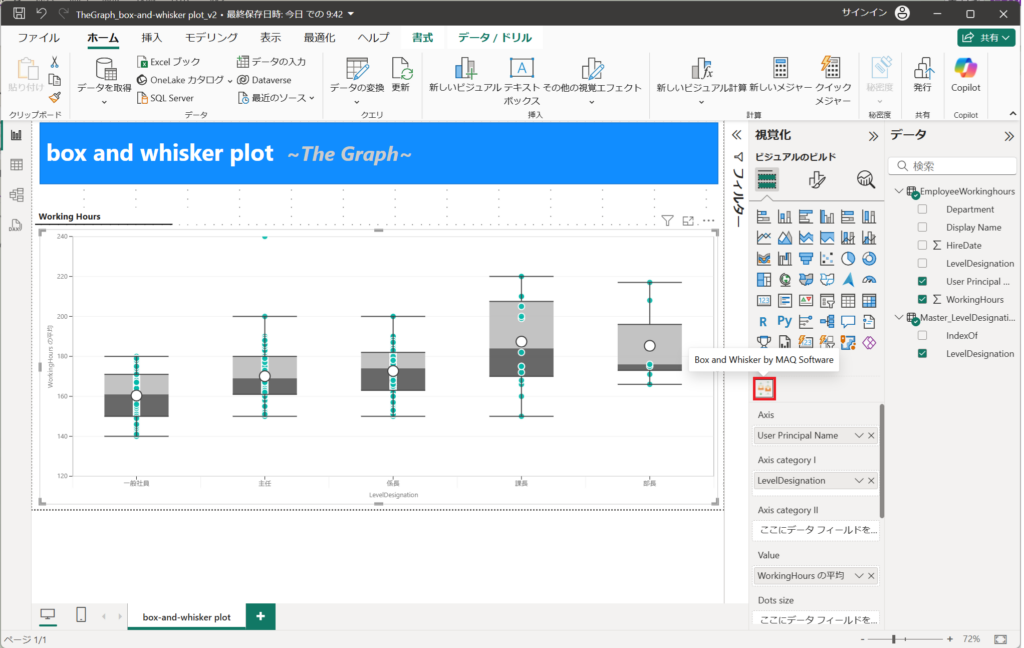Click the filter icon on the visual header
The width and height of the screenshot is (1024, 648).
tap(667, 220)
